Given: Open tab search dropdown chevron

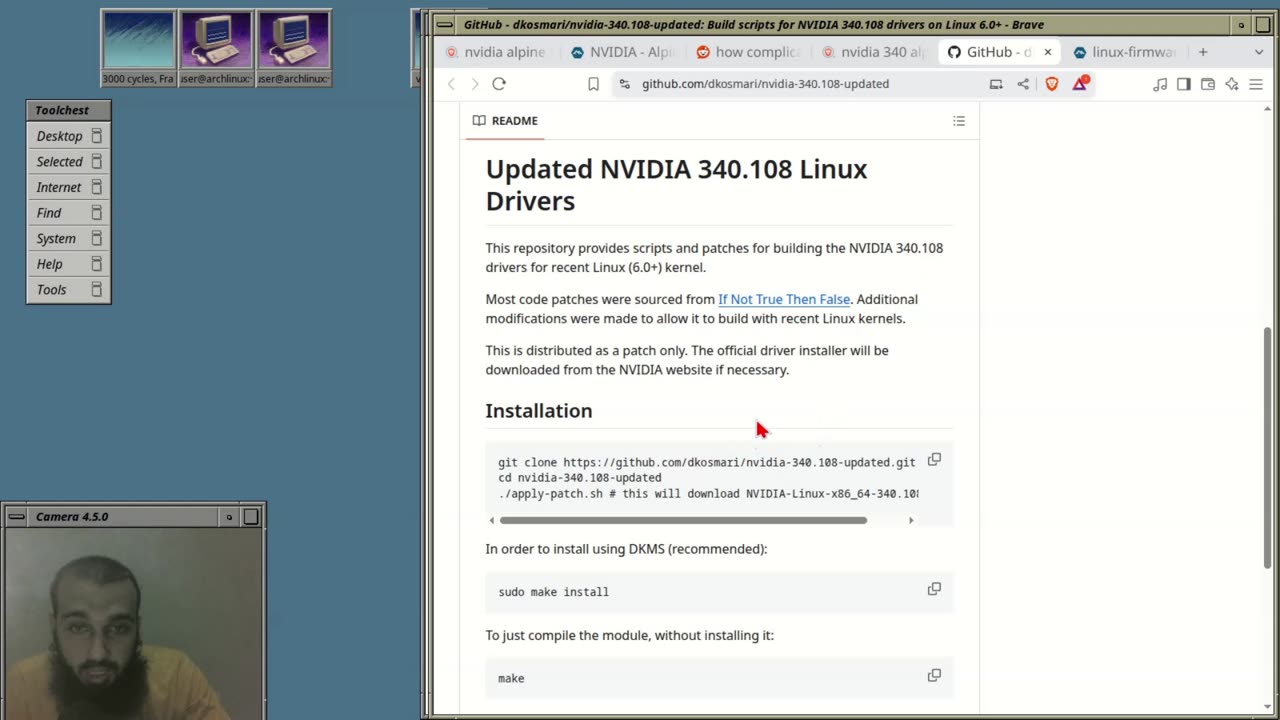Looking at the screenshot, I should pos(1259,52).
